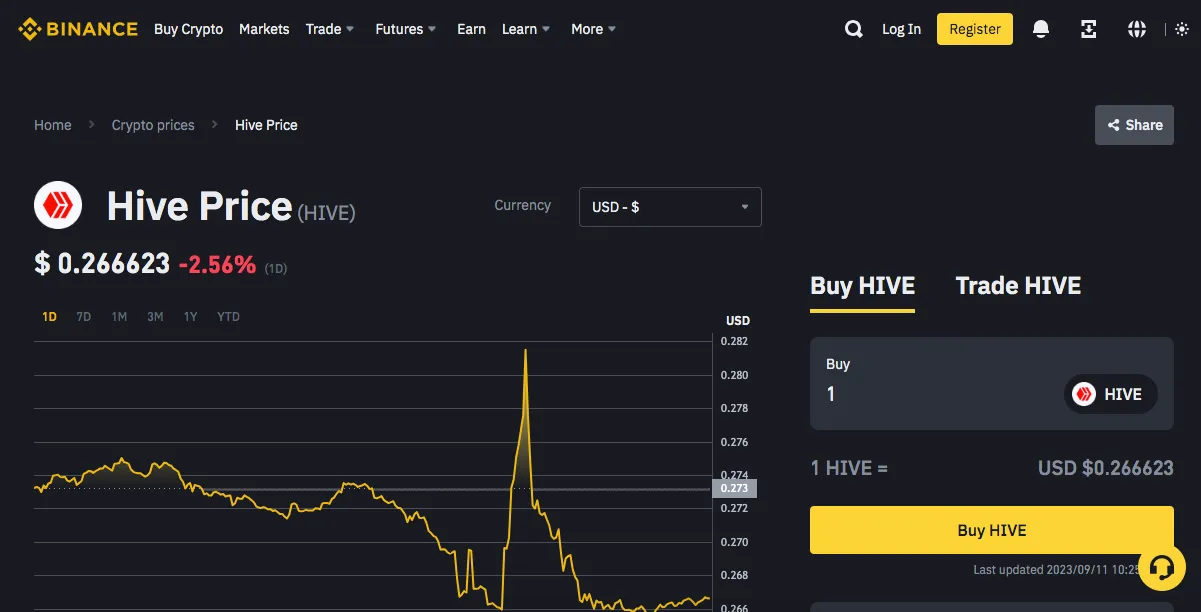Click the -2.56% change value
Viewport: 1201px width, 612px height.
tap(217, 265)
